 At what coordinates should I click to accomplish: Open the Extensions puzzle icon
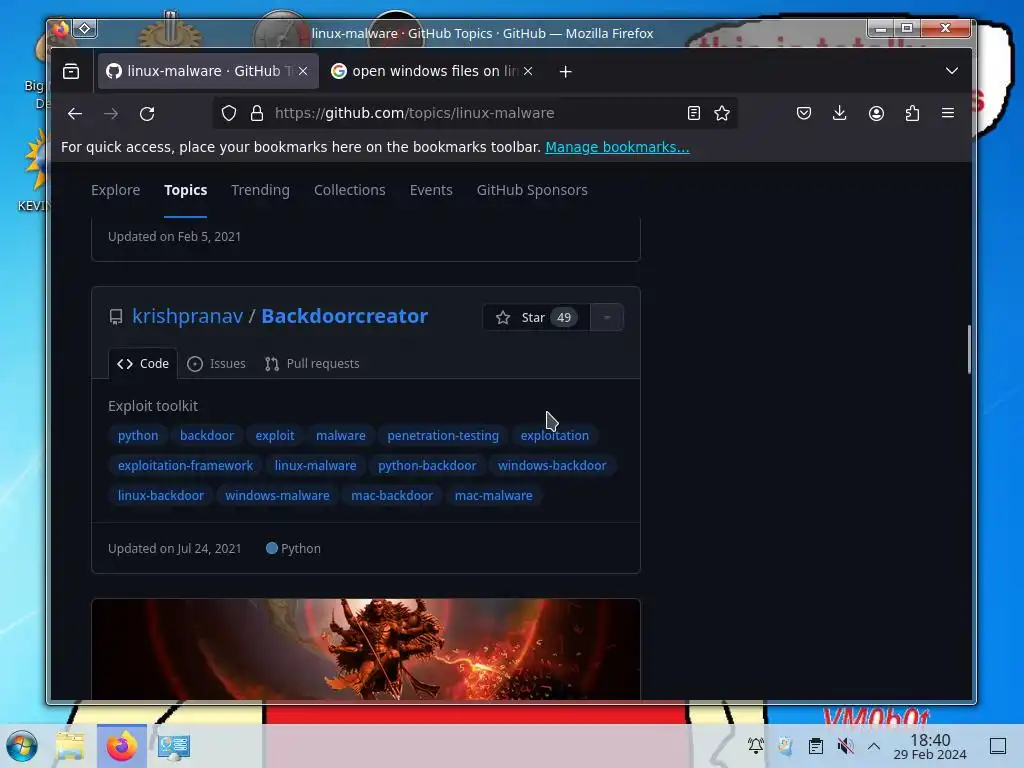click(912, 113)
